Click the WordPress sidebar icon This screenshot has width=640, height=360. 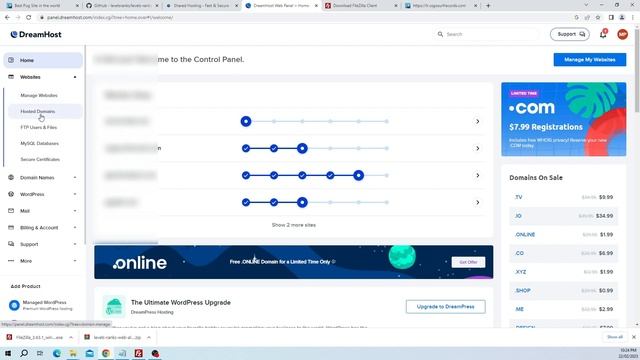point(11,194)
